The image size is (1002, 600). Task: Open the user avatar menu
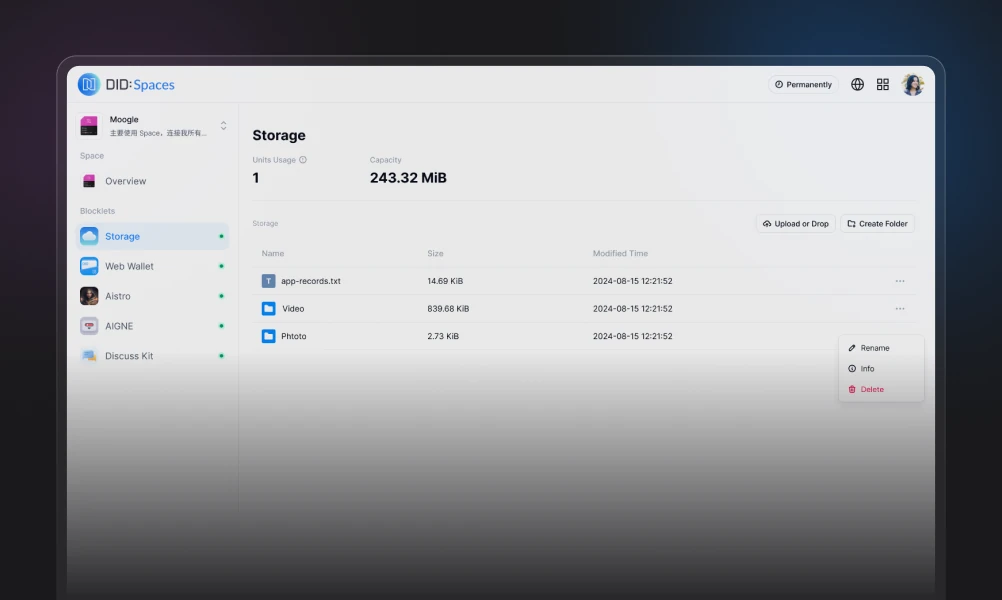click(913, 84)
